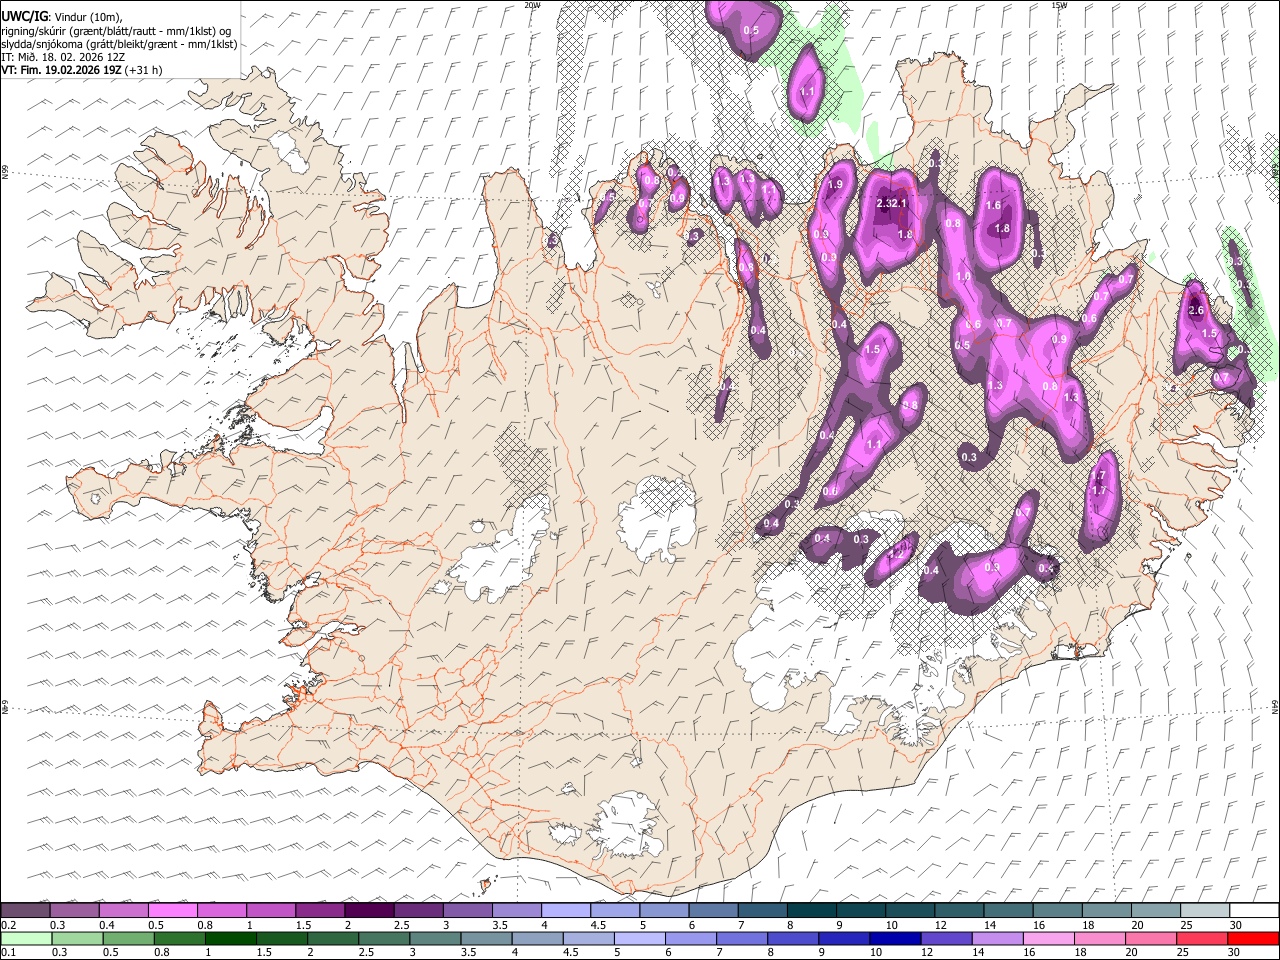Click the '1.6' snowfall value on the map

click(x=993, y=206)
